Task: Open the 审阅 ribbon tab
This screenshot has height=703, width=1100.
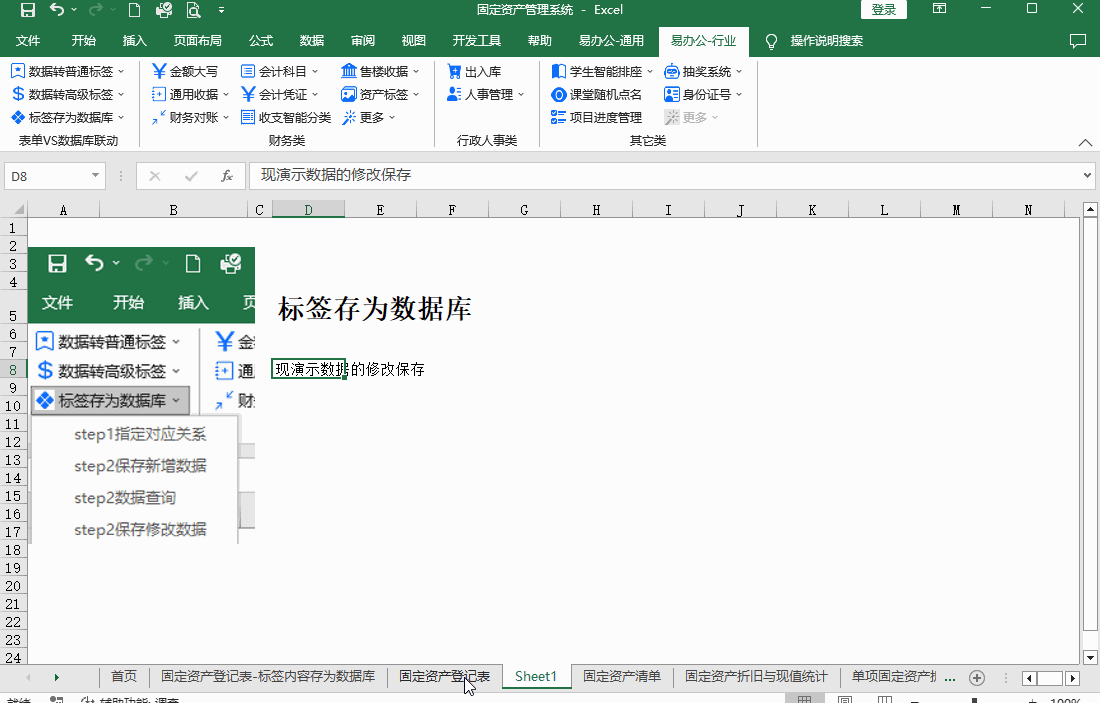Action: coord(363,41)
